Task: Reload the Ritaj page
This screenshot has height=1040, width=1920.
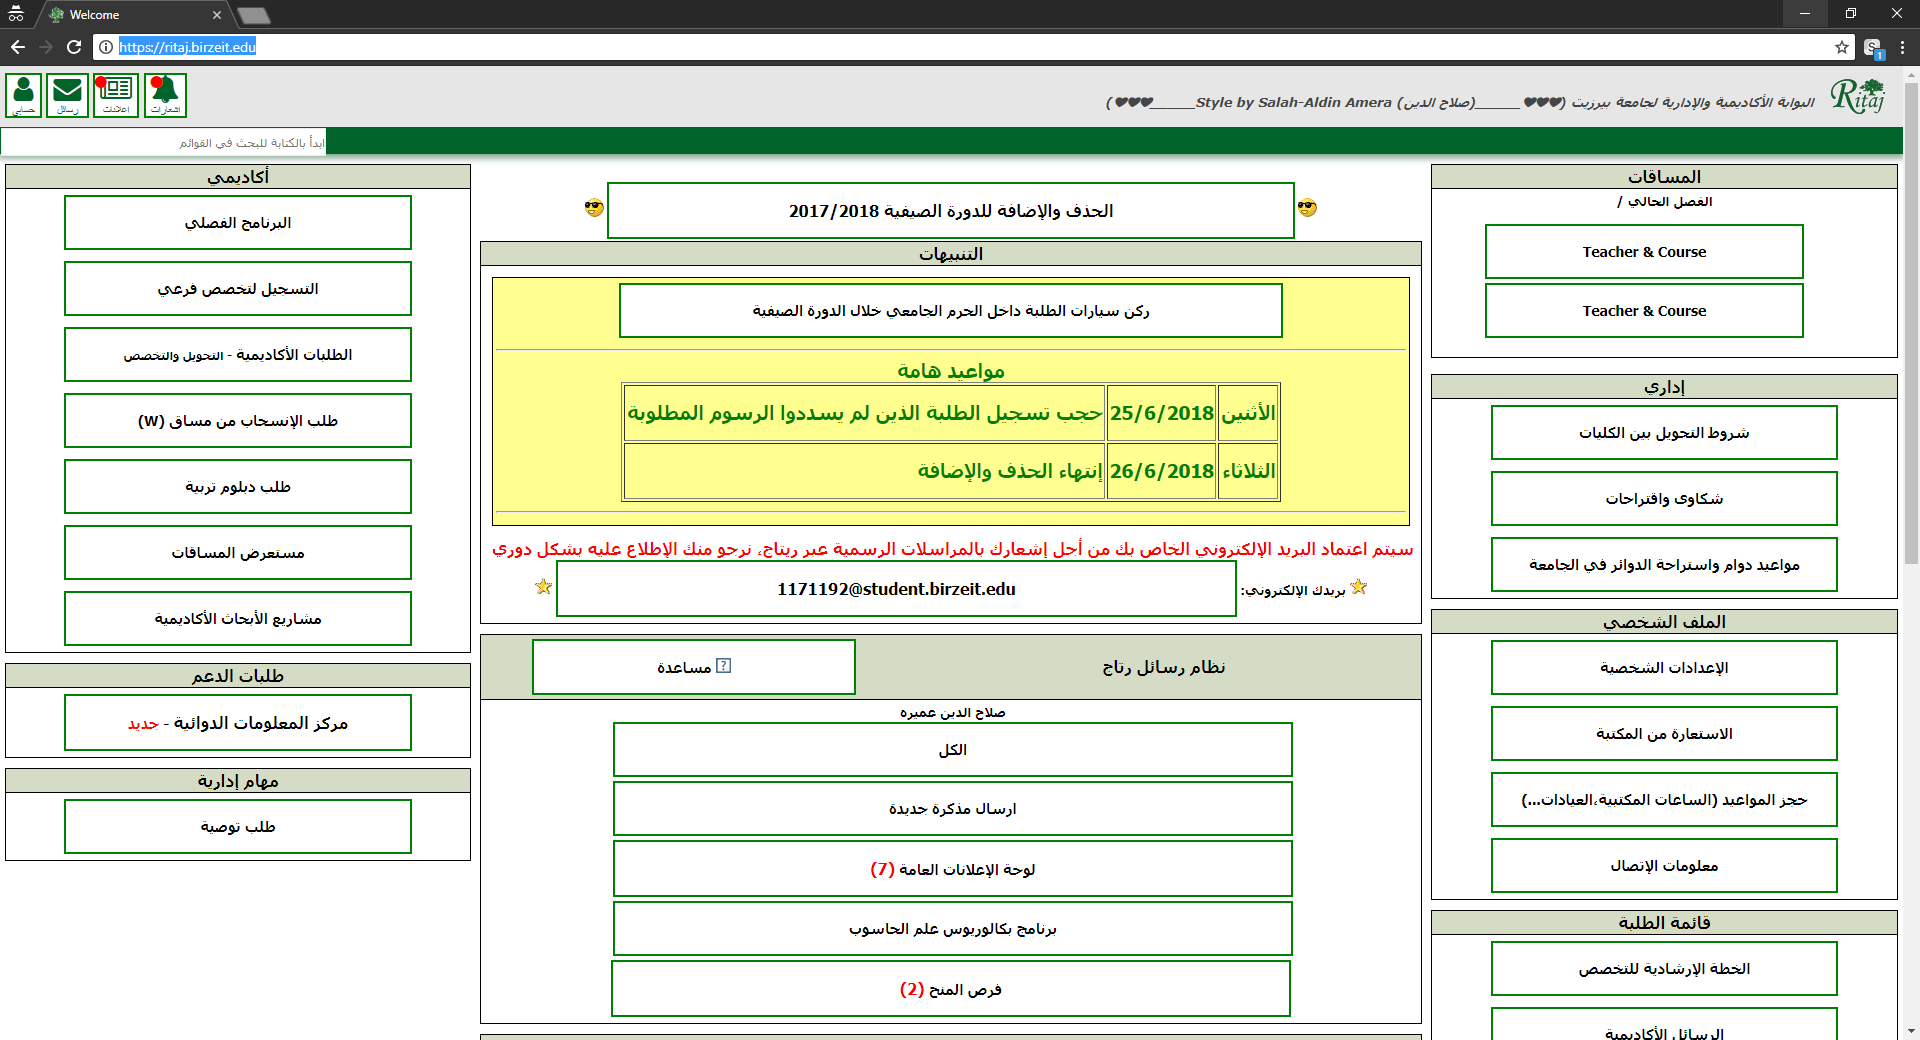Action: (74, 47)
